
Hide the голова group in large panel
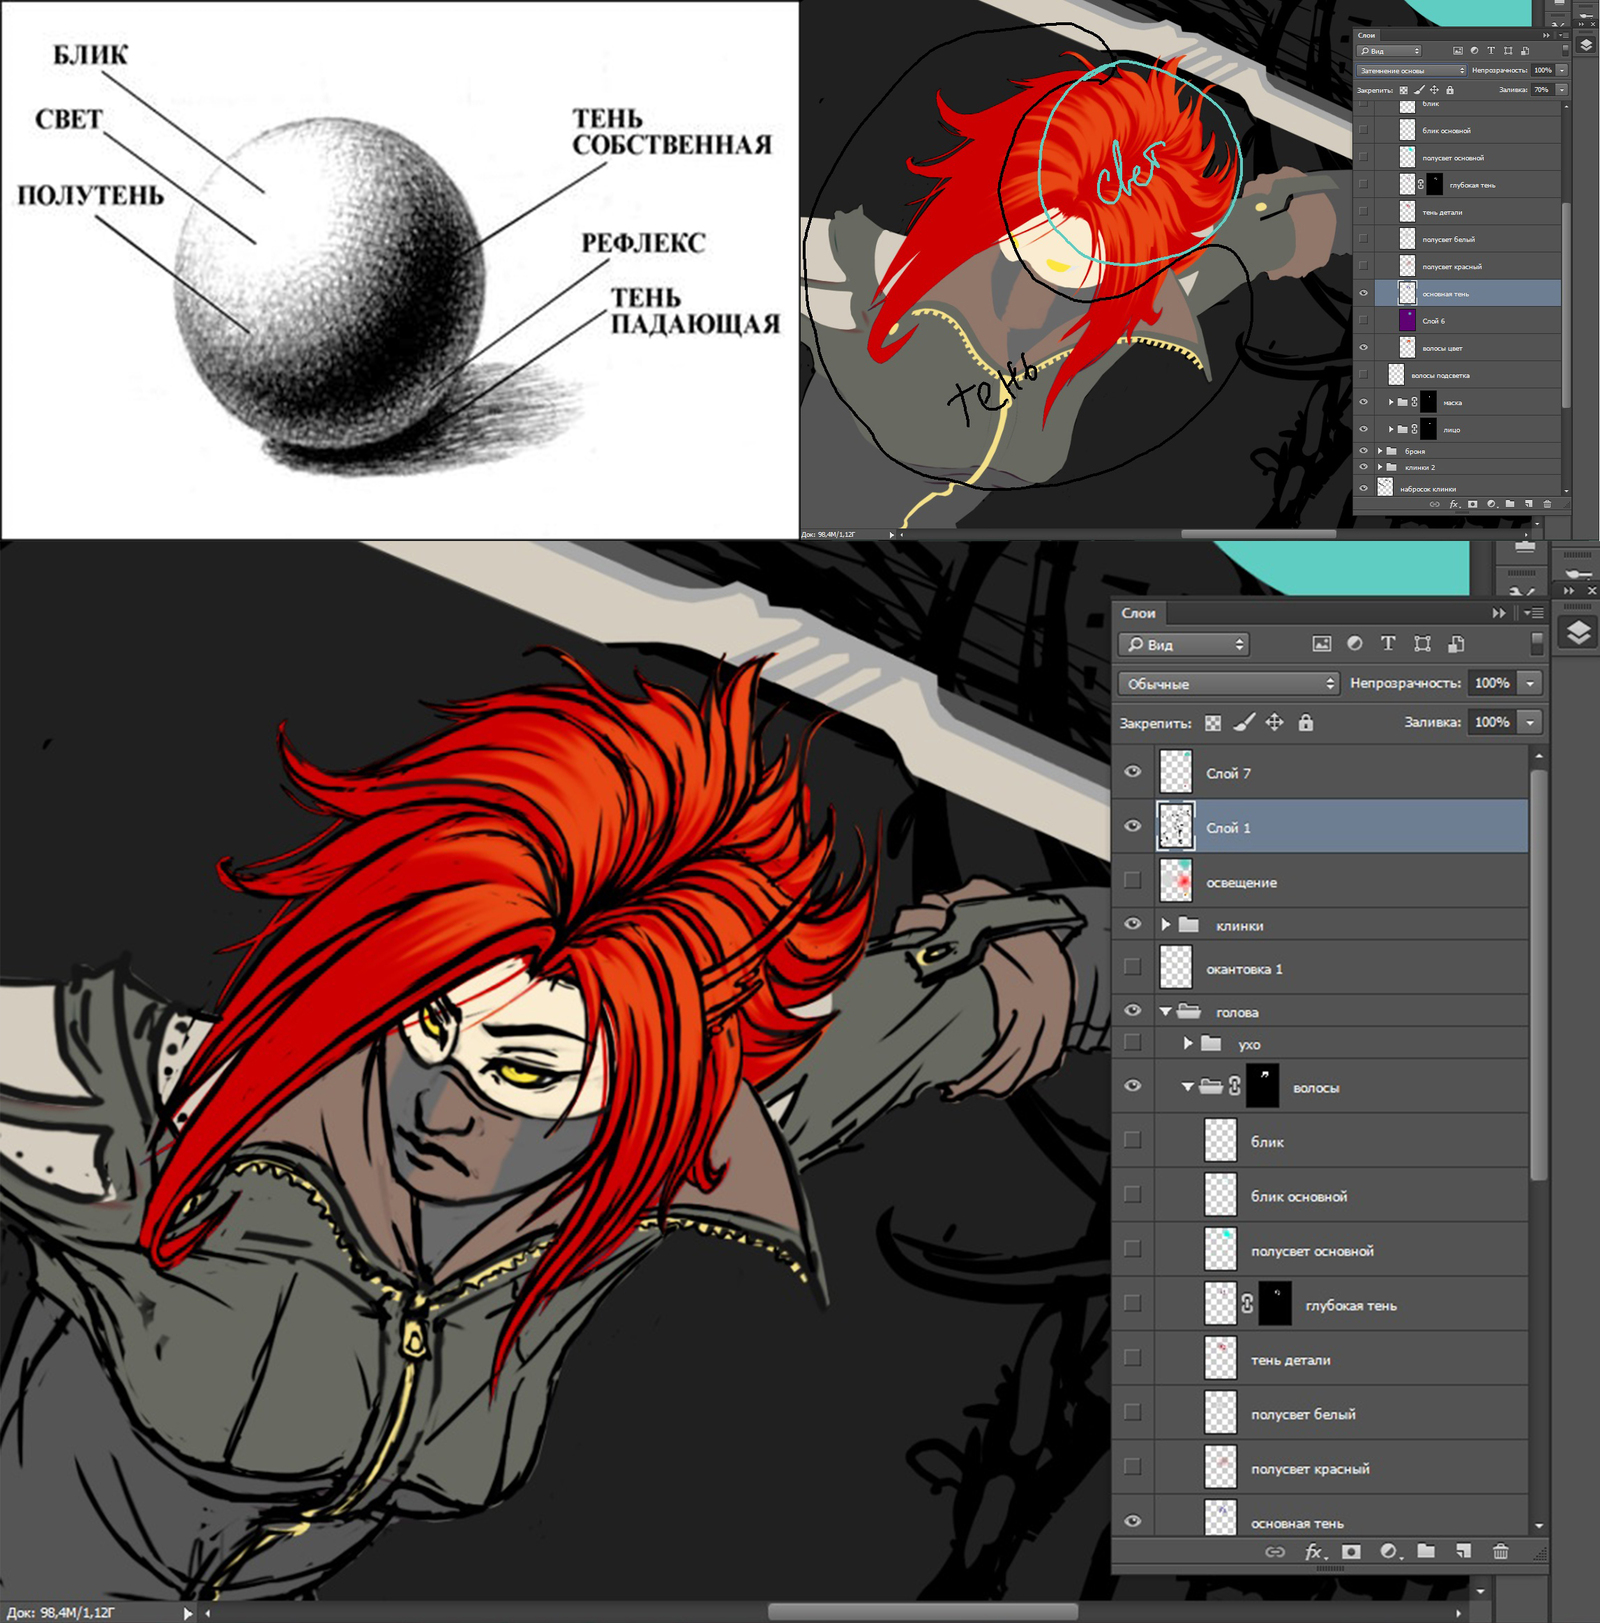click(1132, 1010)
